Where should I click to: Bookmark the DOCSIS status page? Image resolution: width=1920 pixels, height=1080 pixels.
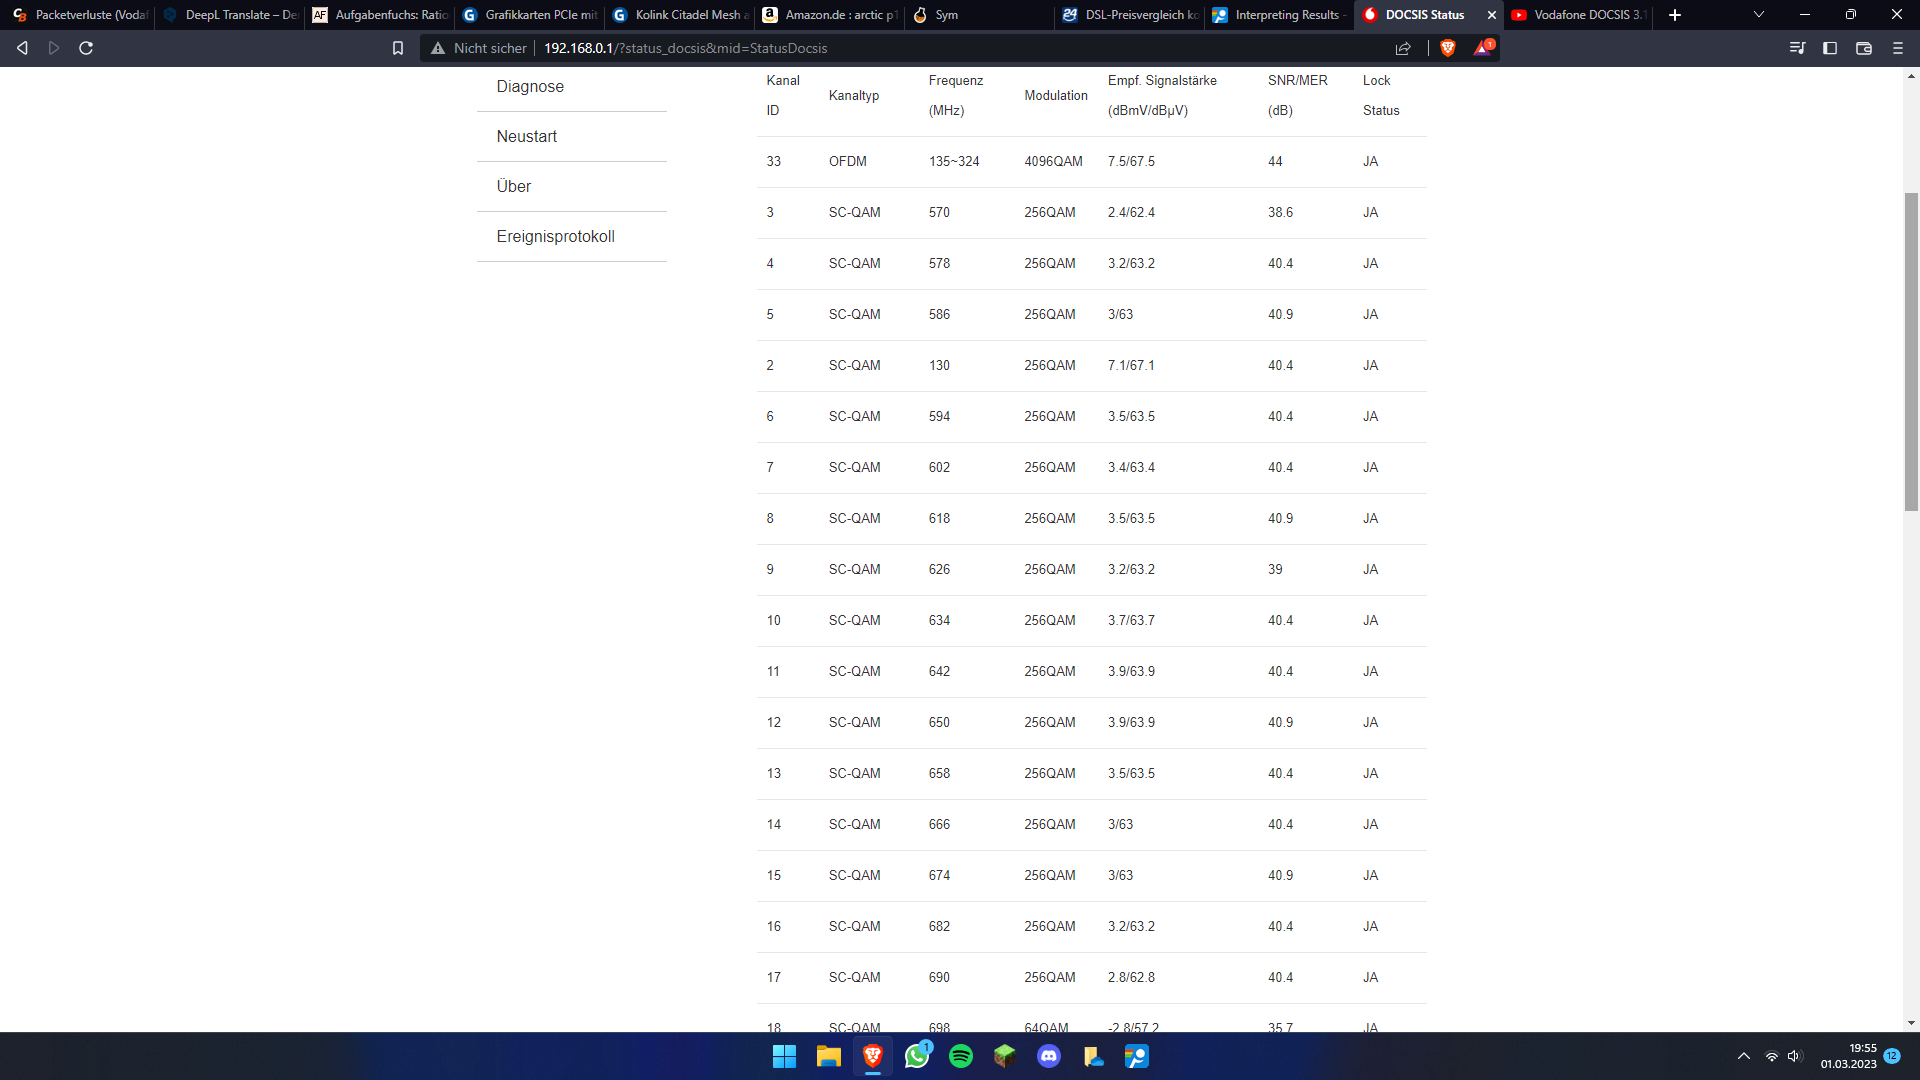click(397, 47)
